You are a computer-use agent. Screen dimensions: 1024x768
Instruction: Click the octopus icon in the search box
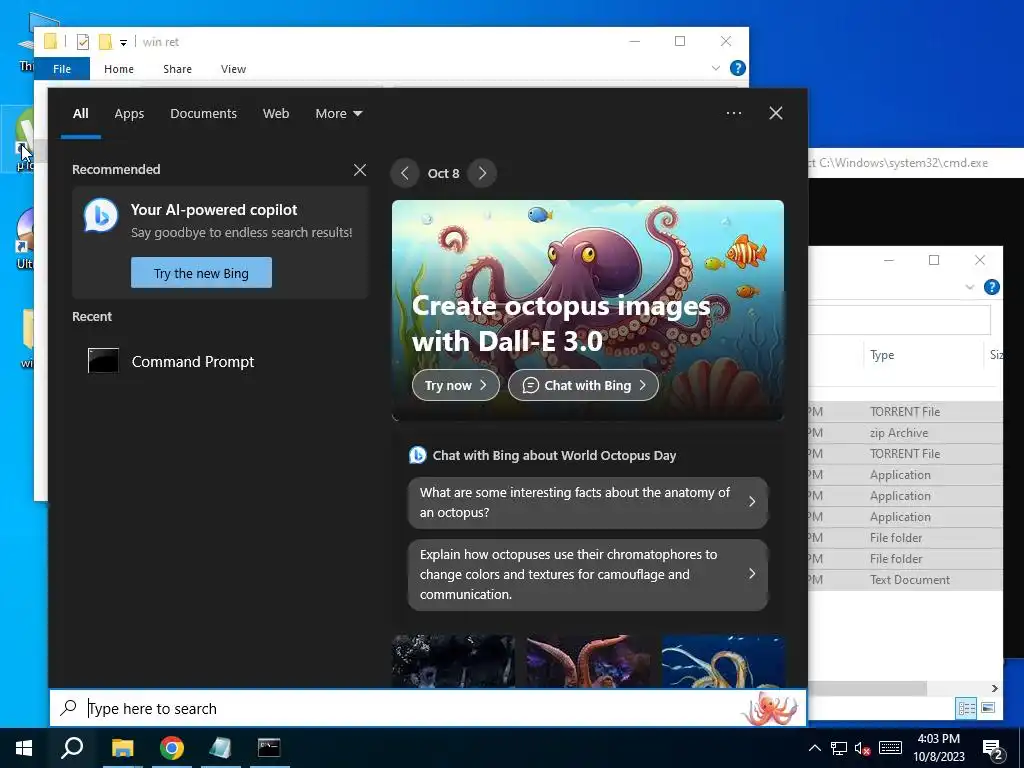coord(770,709)
